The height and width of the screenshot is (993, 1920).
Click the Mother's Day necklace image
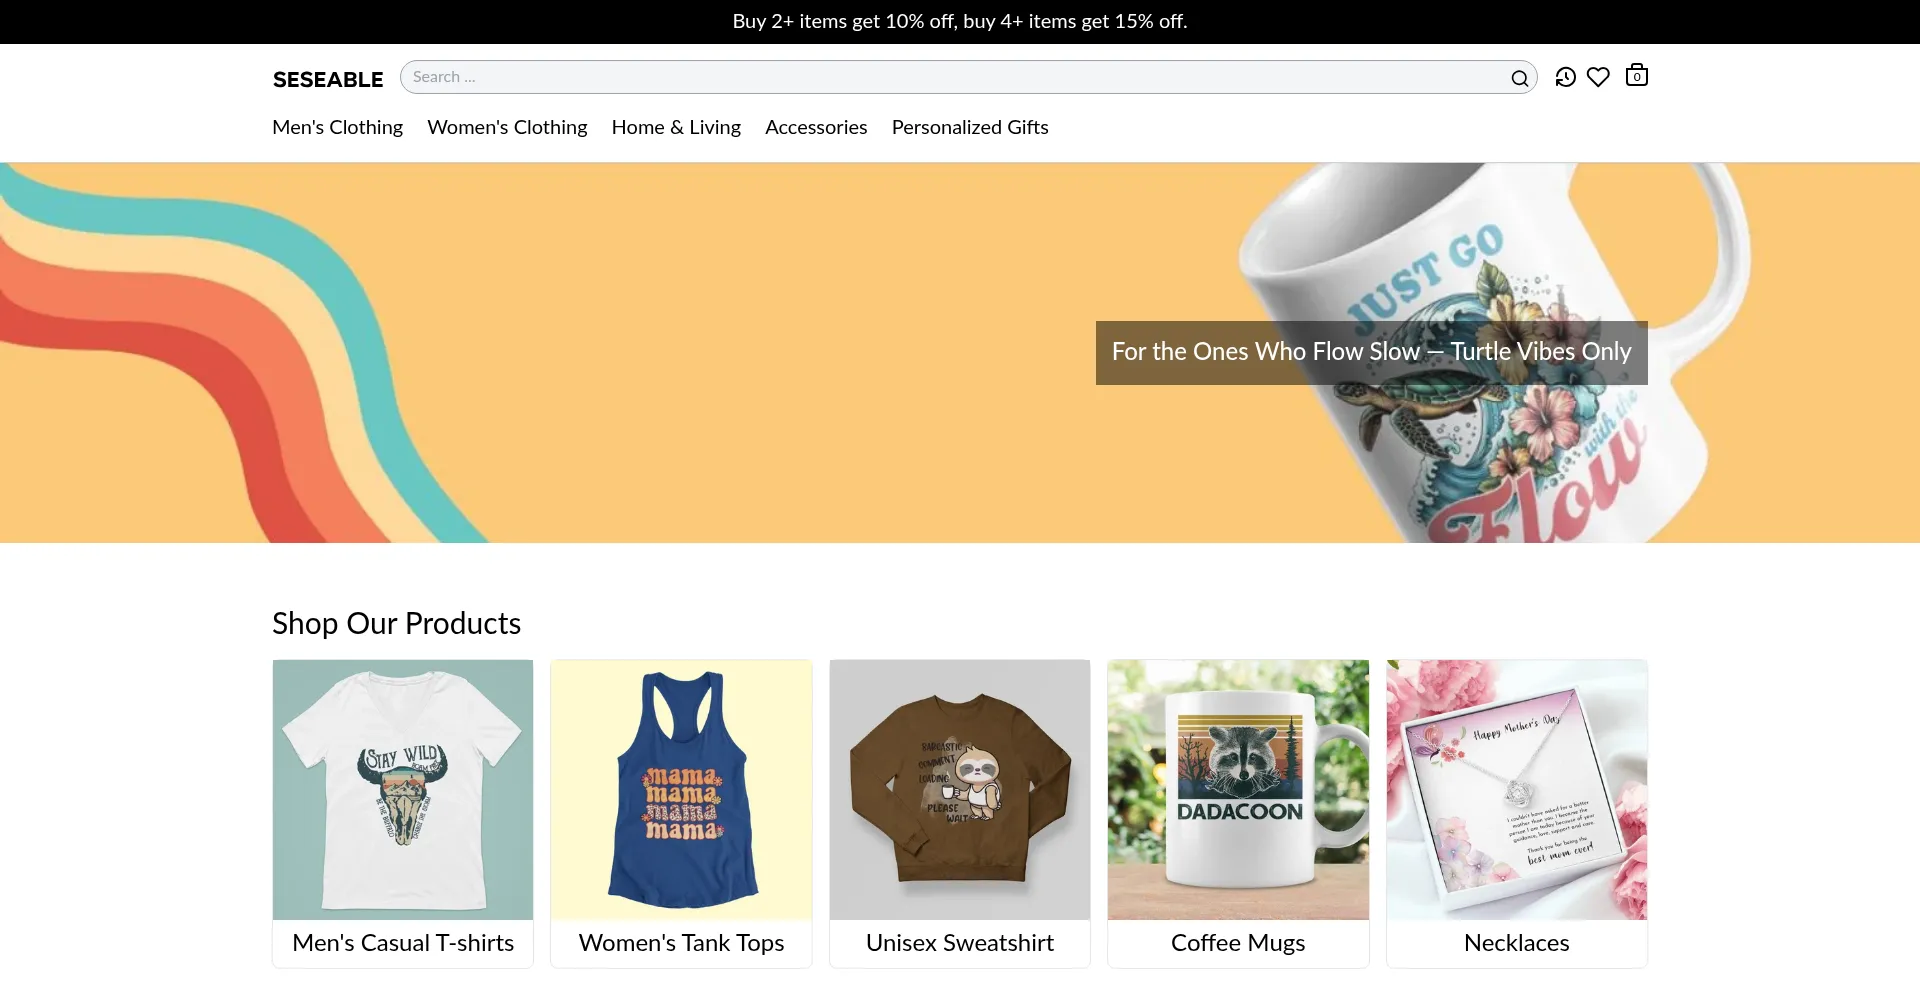pos(1516,789)
